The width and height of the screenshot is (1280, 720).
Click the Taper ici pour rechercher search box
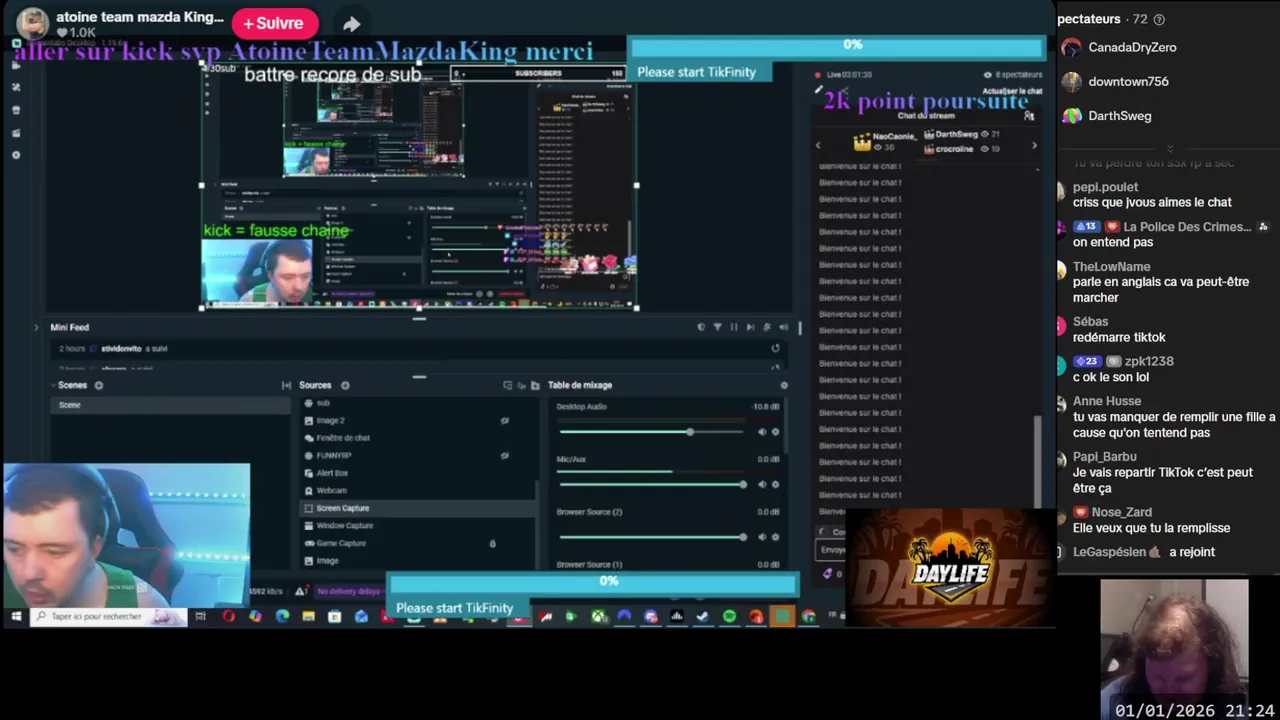coord(109,617)
